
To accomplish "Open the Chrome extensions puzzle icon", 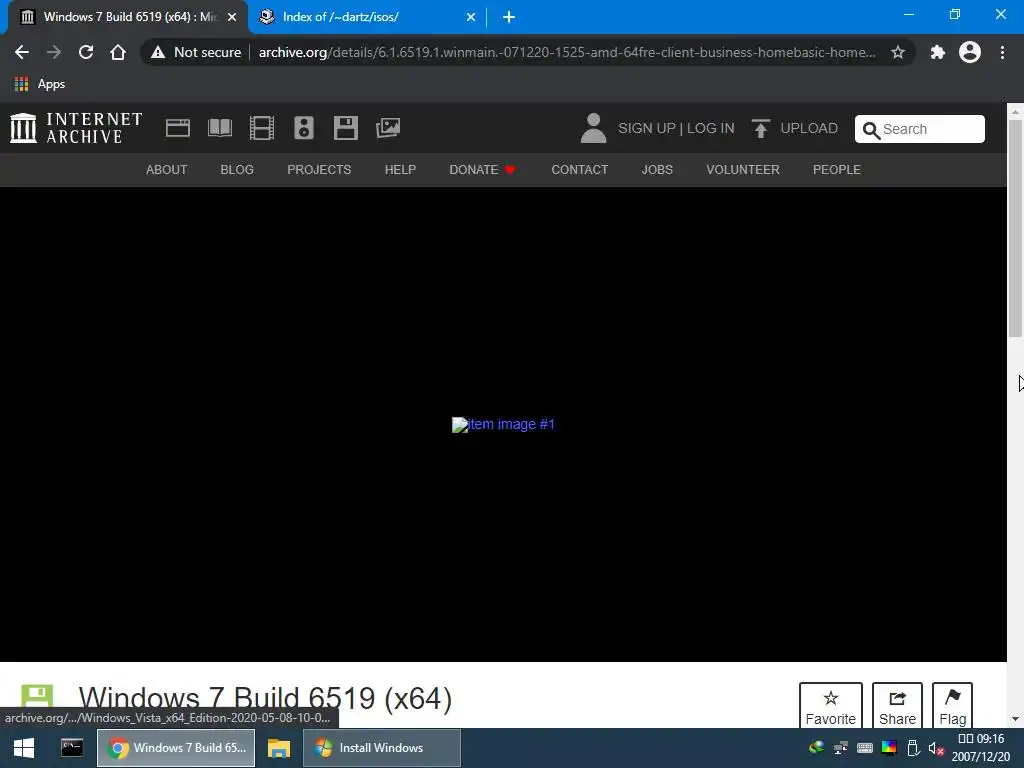I will point(938,52).
